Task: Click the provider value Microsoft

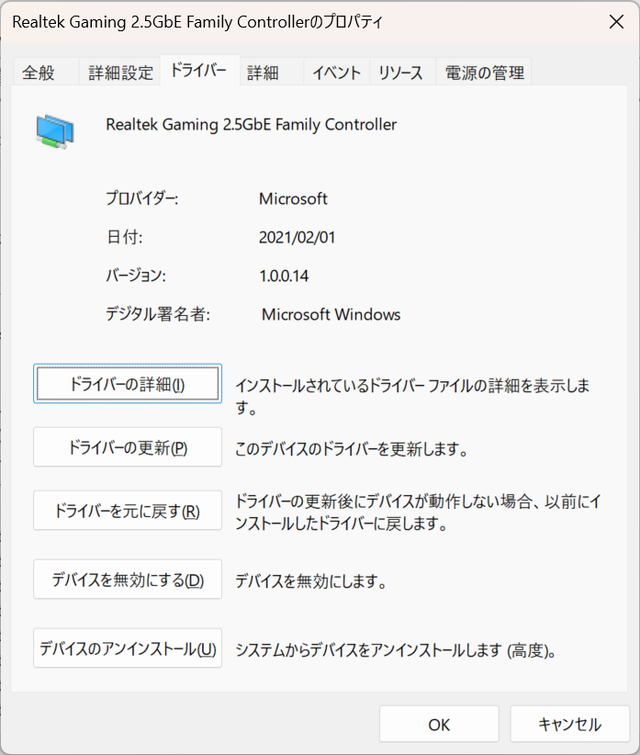Action: pyautogui.click(x=293, y=198)
